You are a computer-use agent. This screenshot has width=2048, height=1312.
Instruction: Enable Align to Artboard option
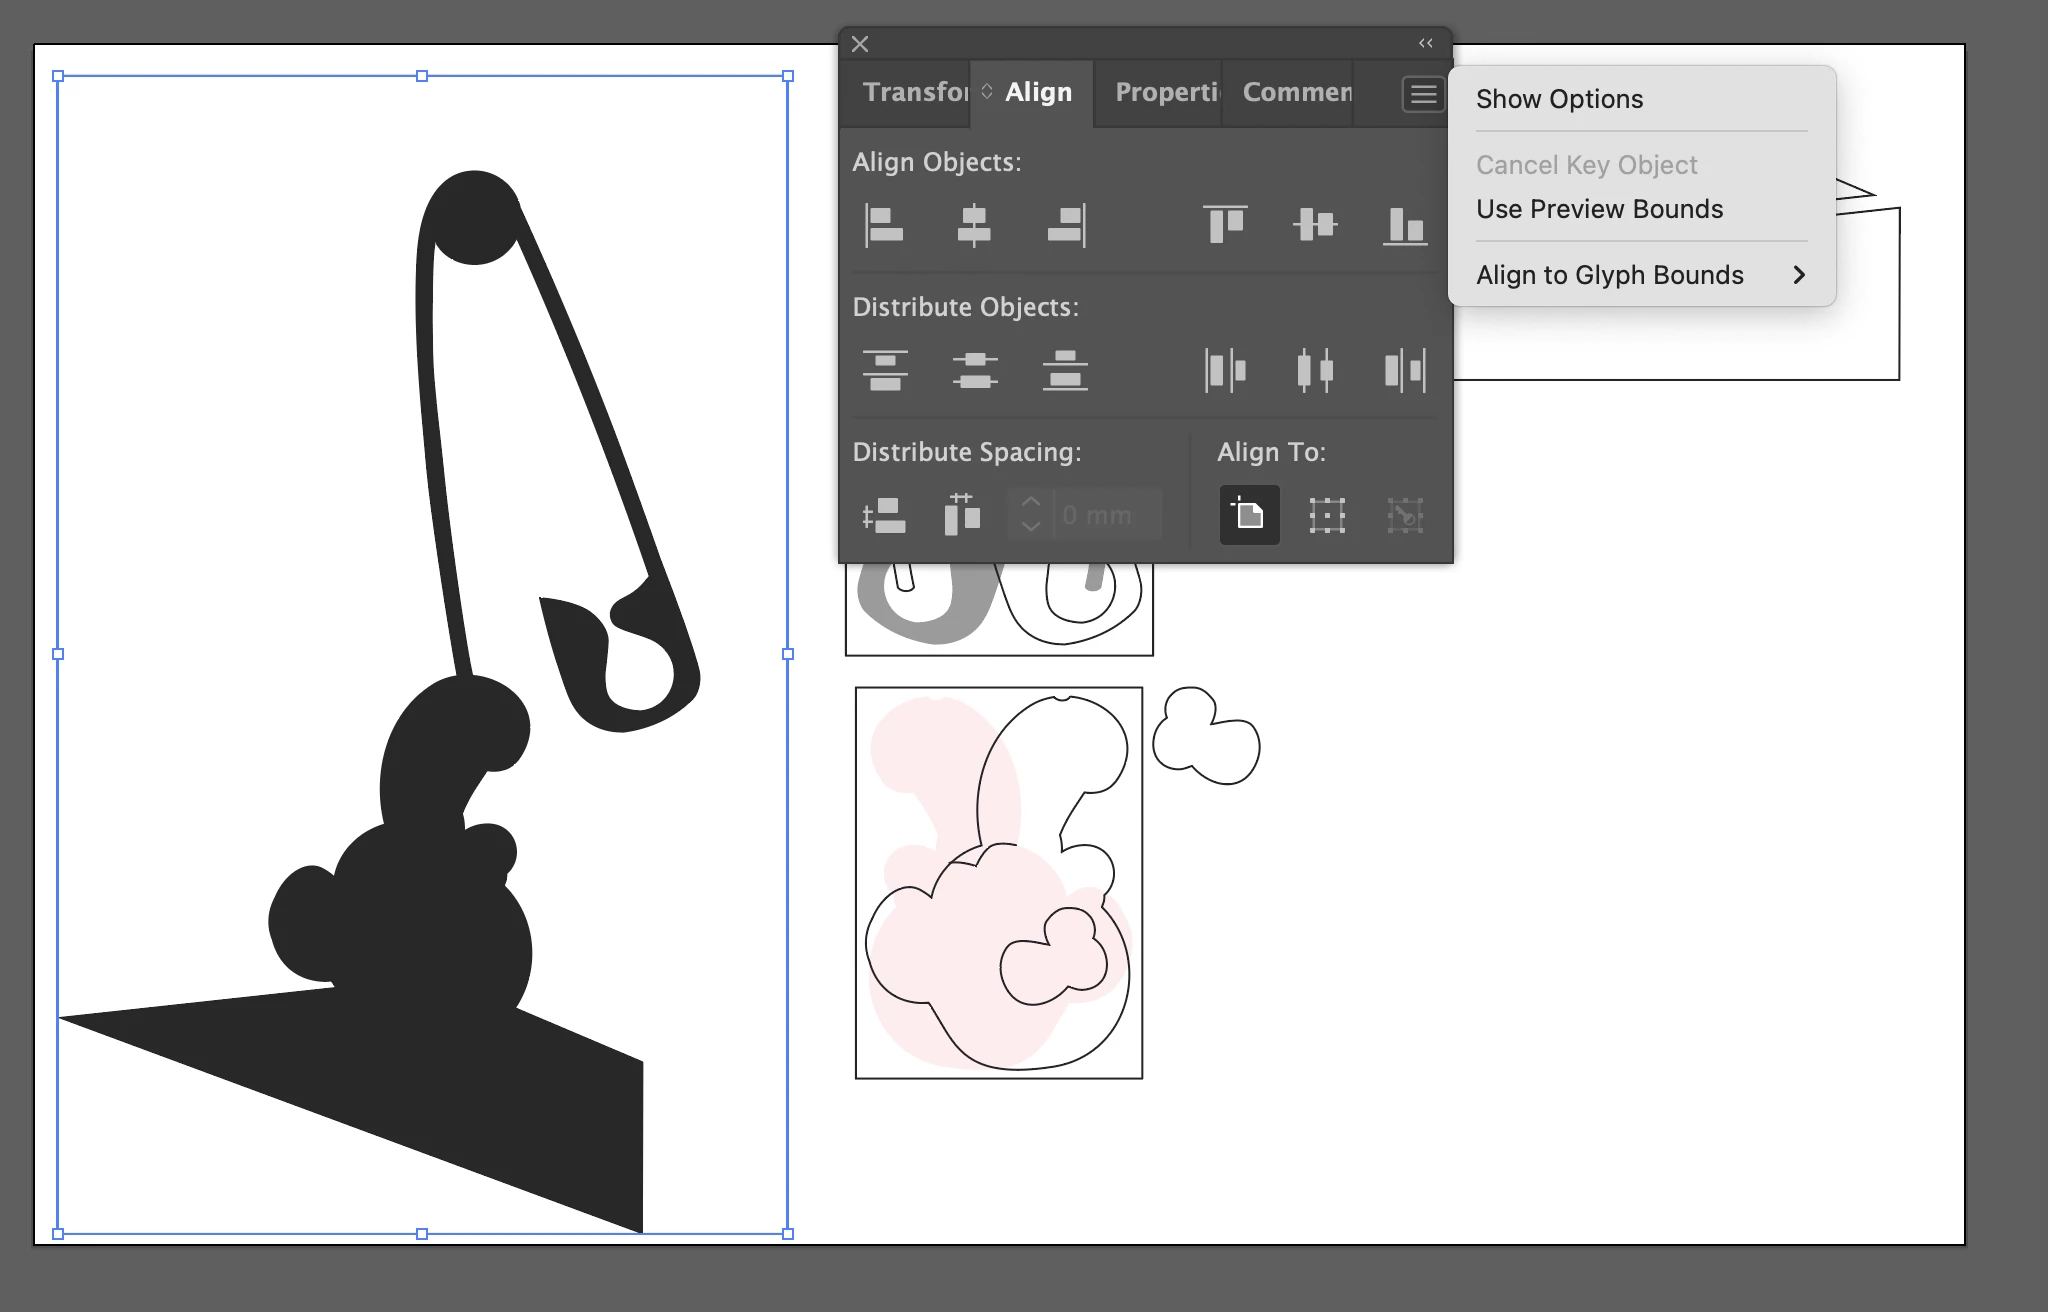click(1249, 515)
